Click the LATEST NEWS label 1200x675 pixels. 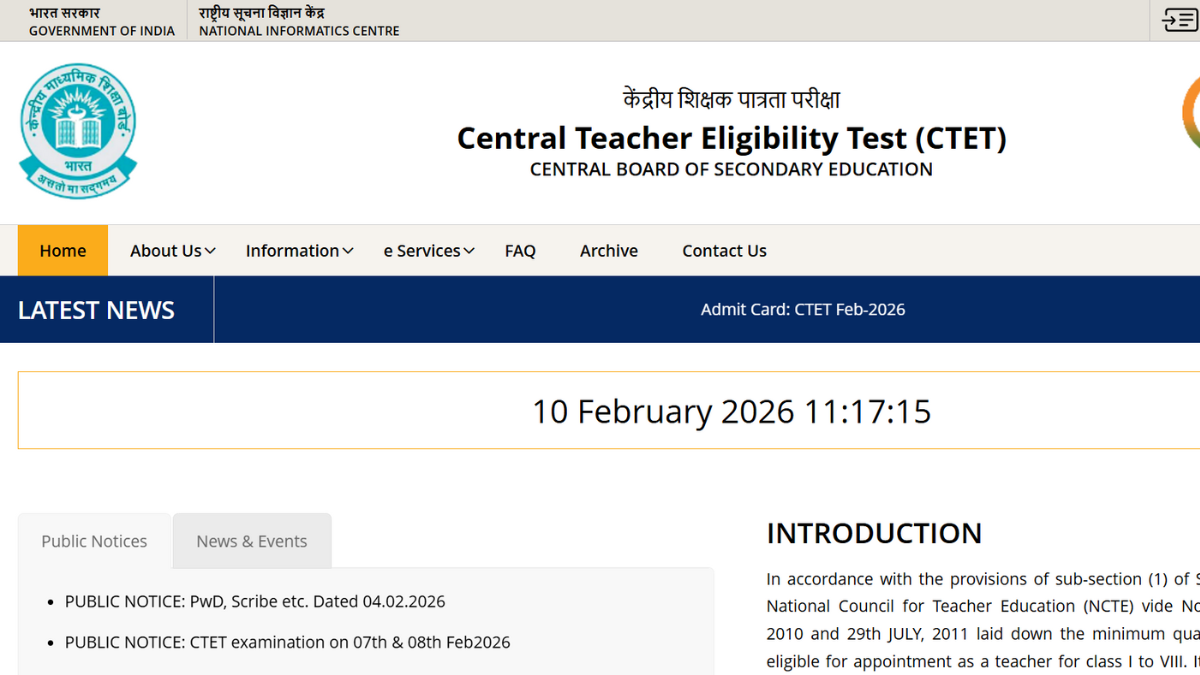(96, 310)
